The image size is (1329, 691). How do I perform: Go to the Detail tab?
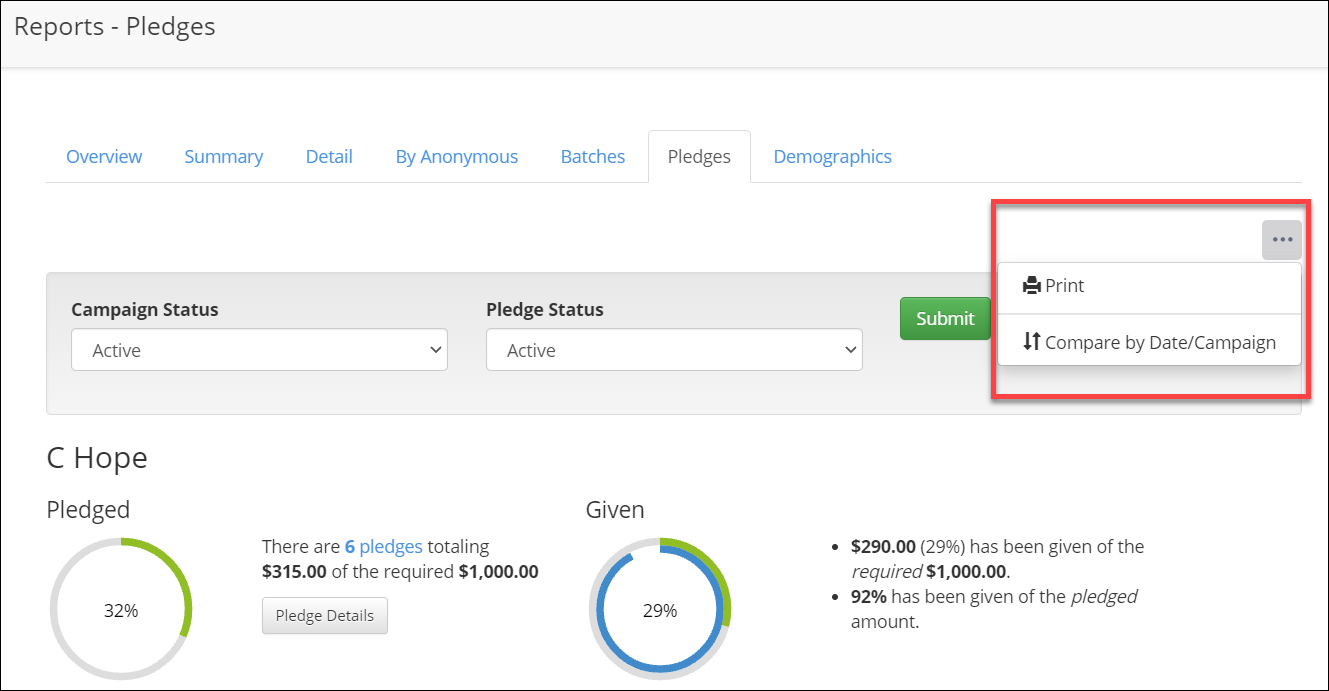[329, 157]
